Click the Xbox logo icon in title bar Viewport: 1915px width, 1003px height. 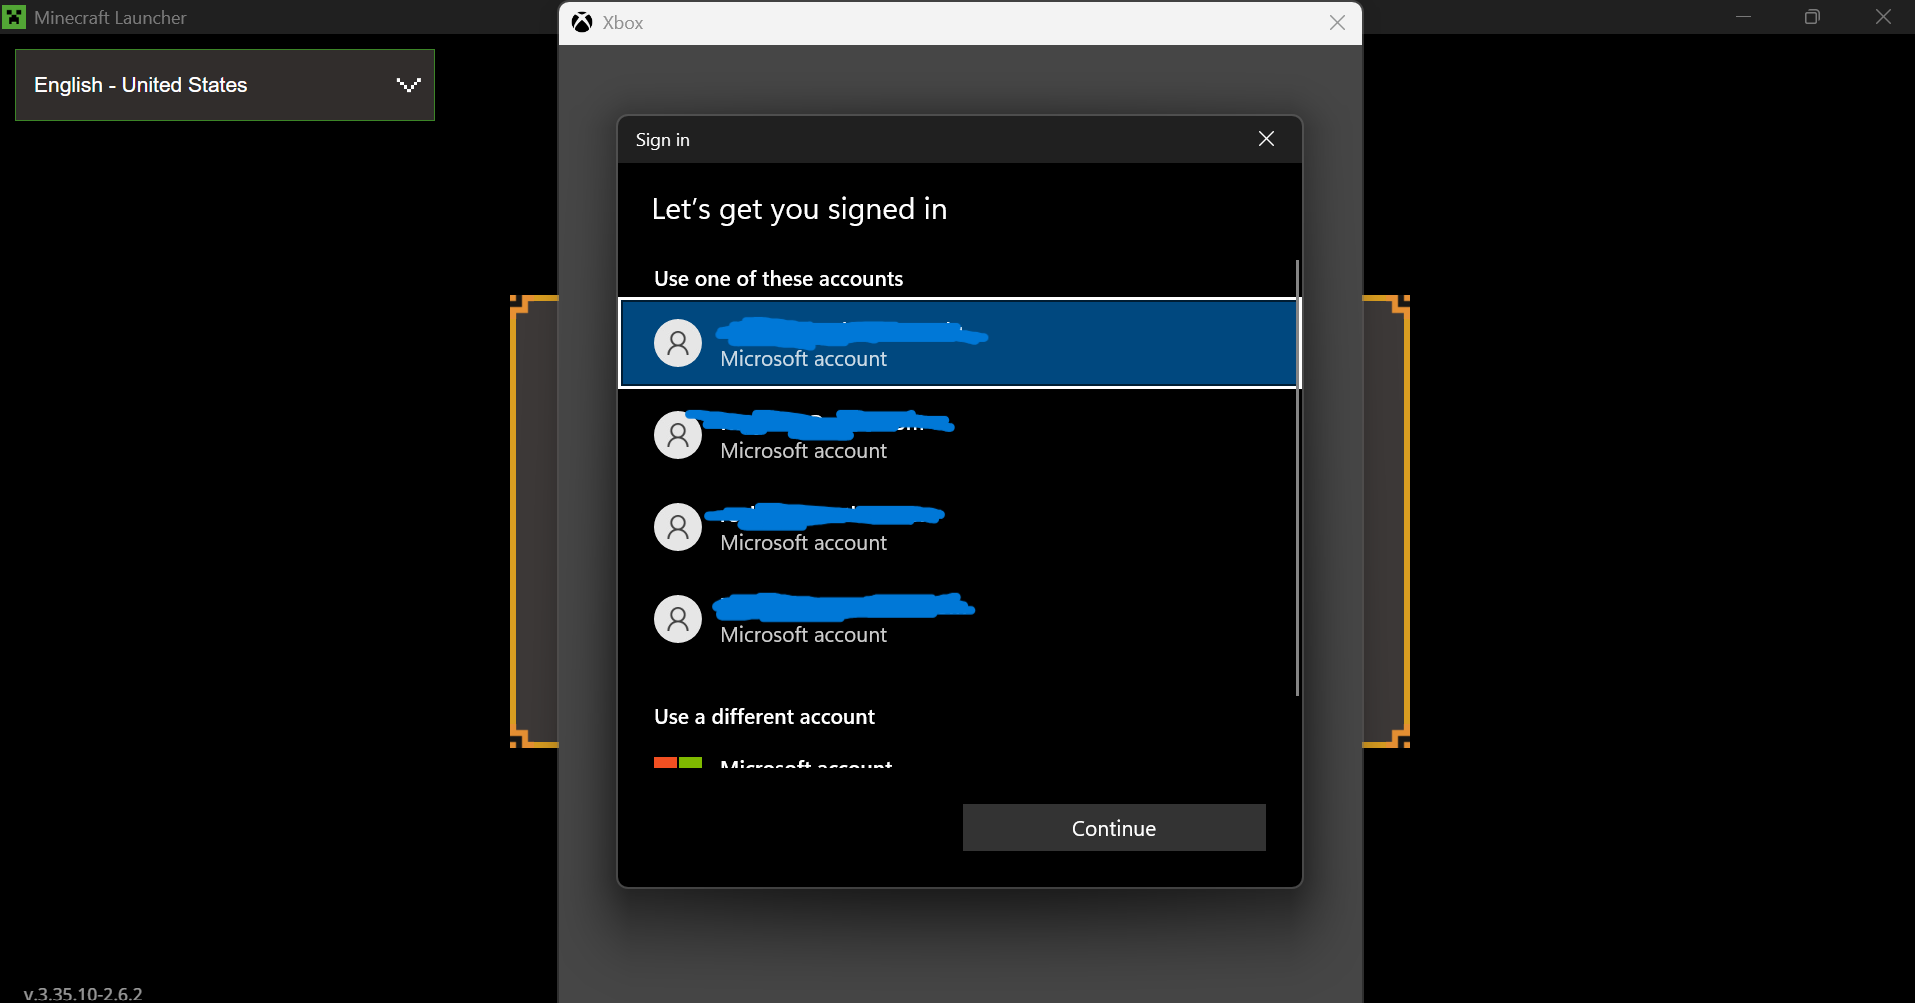[582, 22]
